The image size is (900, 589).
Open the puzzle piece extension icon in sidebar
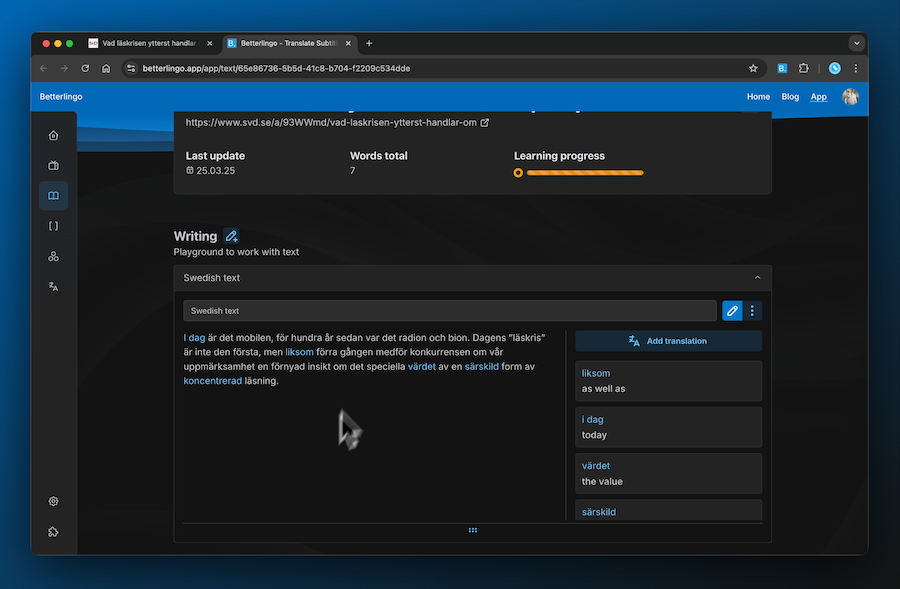pyautogui.click(x=53, y=532)
